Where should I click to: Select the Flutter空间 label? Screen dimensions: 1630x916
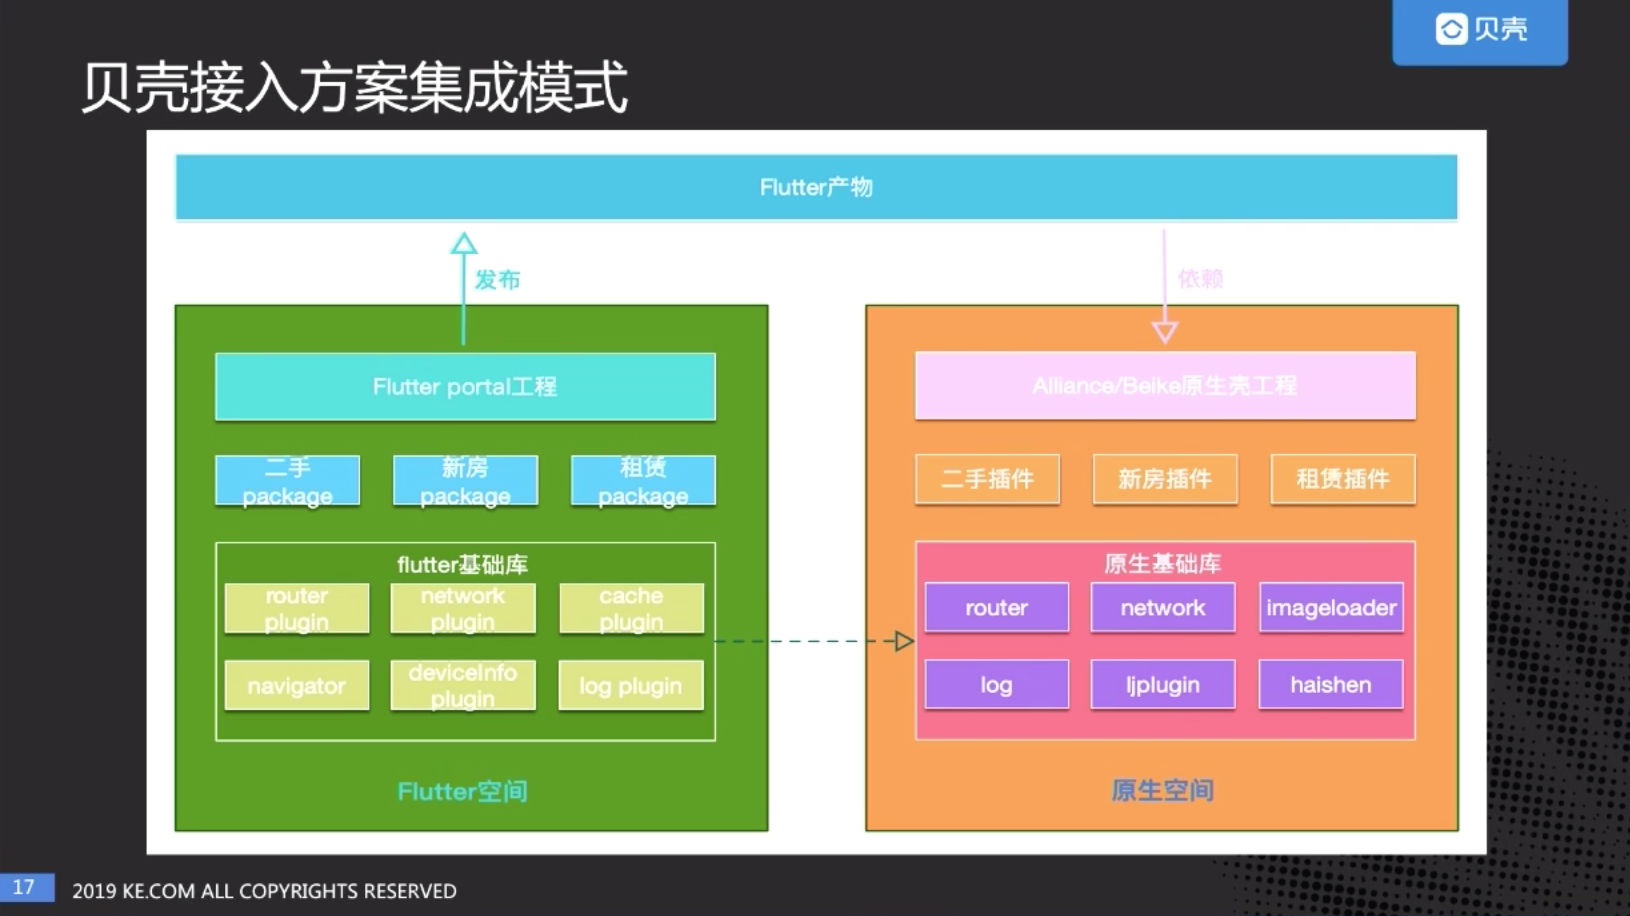click(462, 792)
